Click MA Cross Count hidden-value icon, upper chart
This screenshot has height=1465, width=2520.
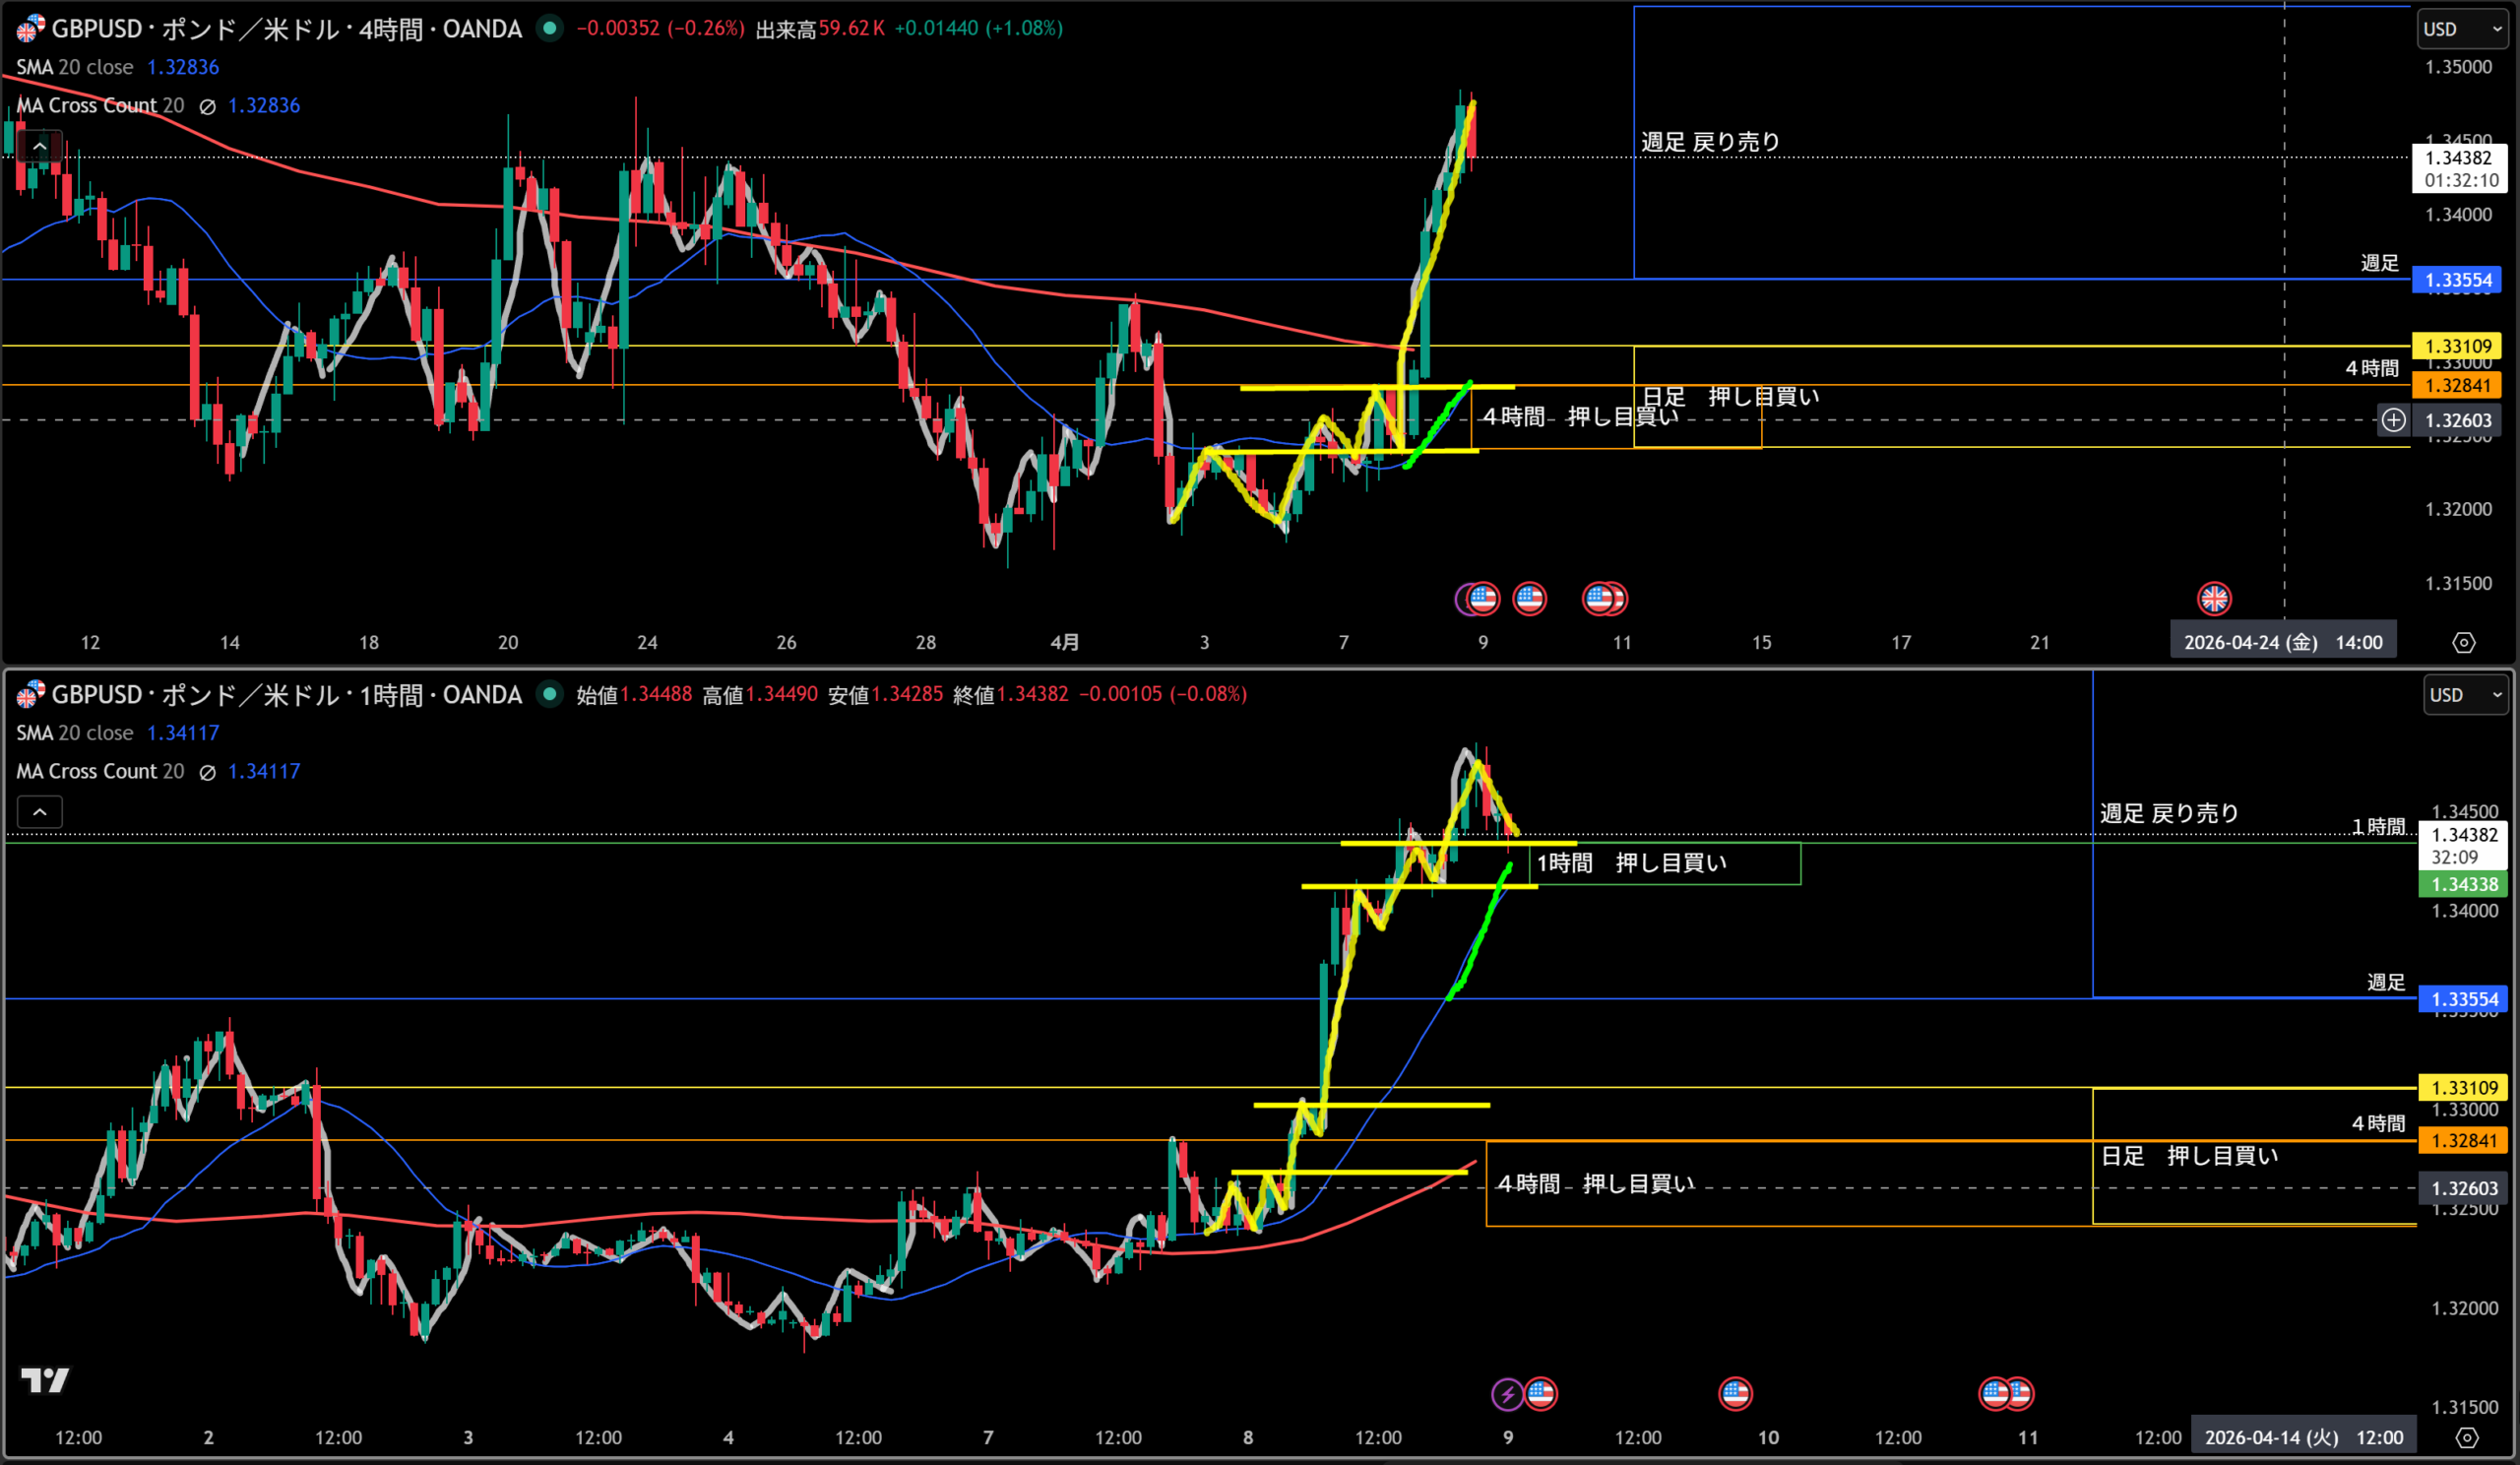(207, 106)
